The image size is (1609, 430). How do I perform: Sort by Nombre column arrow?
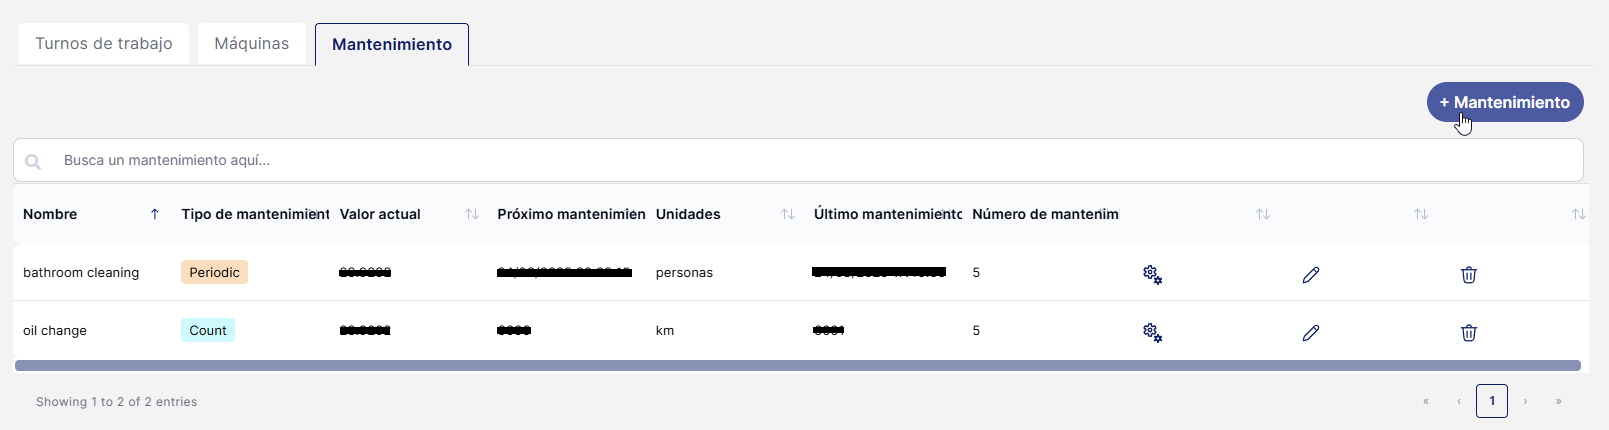155,214
